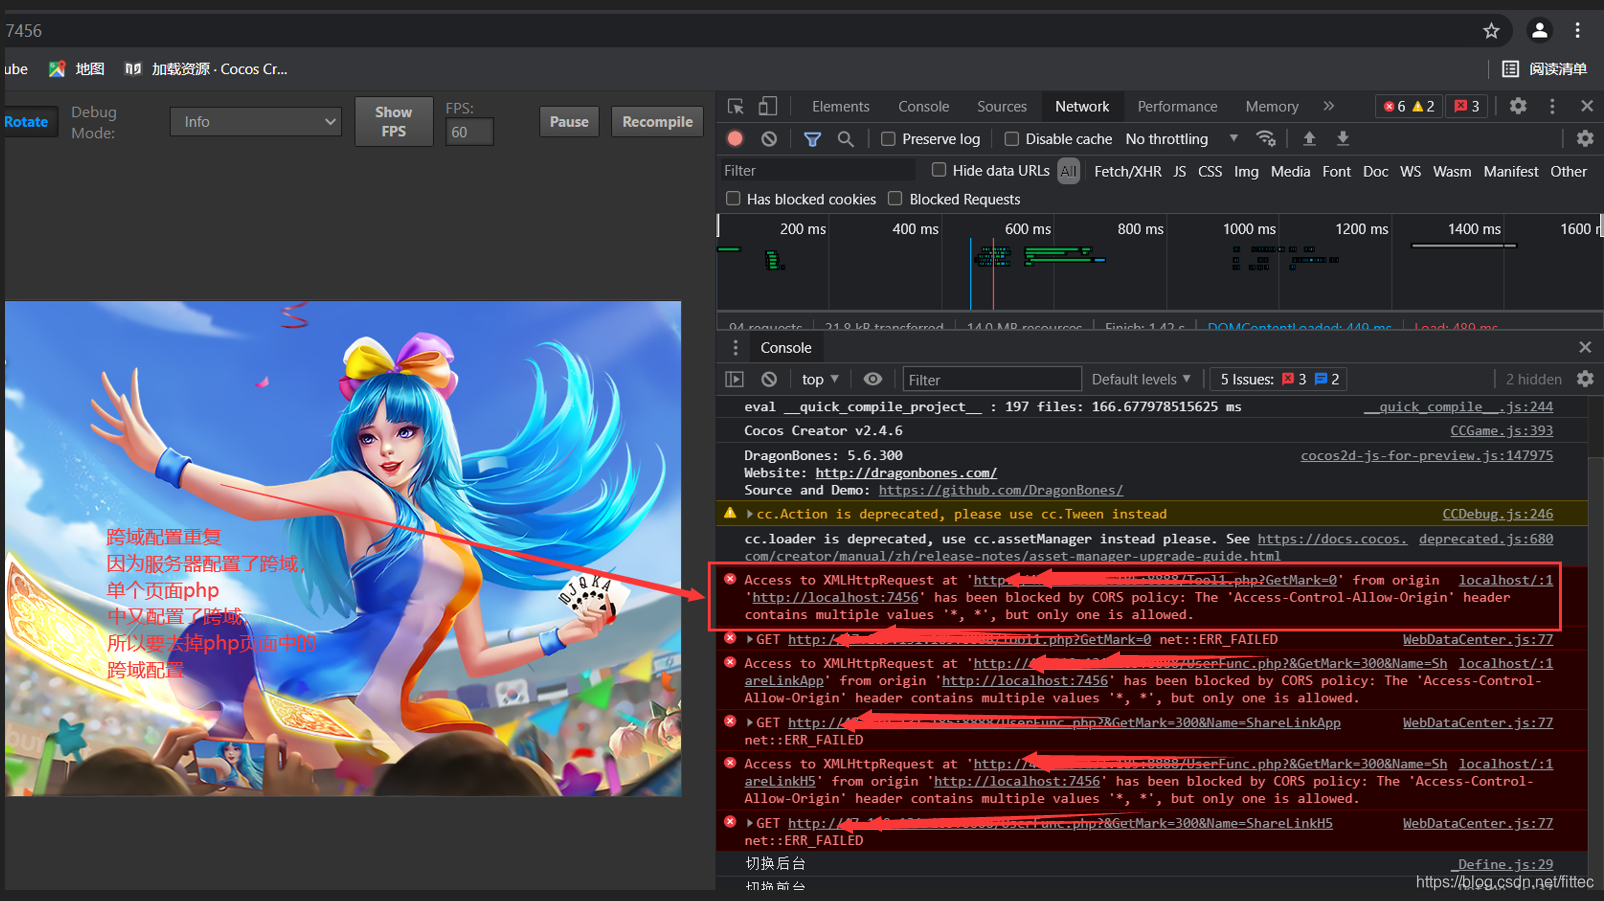Open the CCGame.js:393 source link
The width and height of the screenshot is (1604, 901).
click(x=1501, y=431)
